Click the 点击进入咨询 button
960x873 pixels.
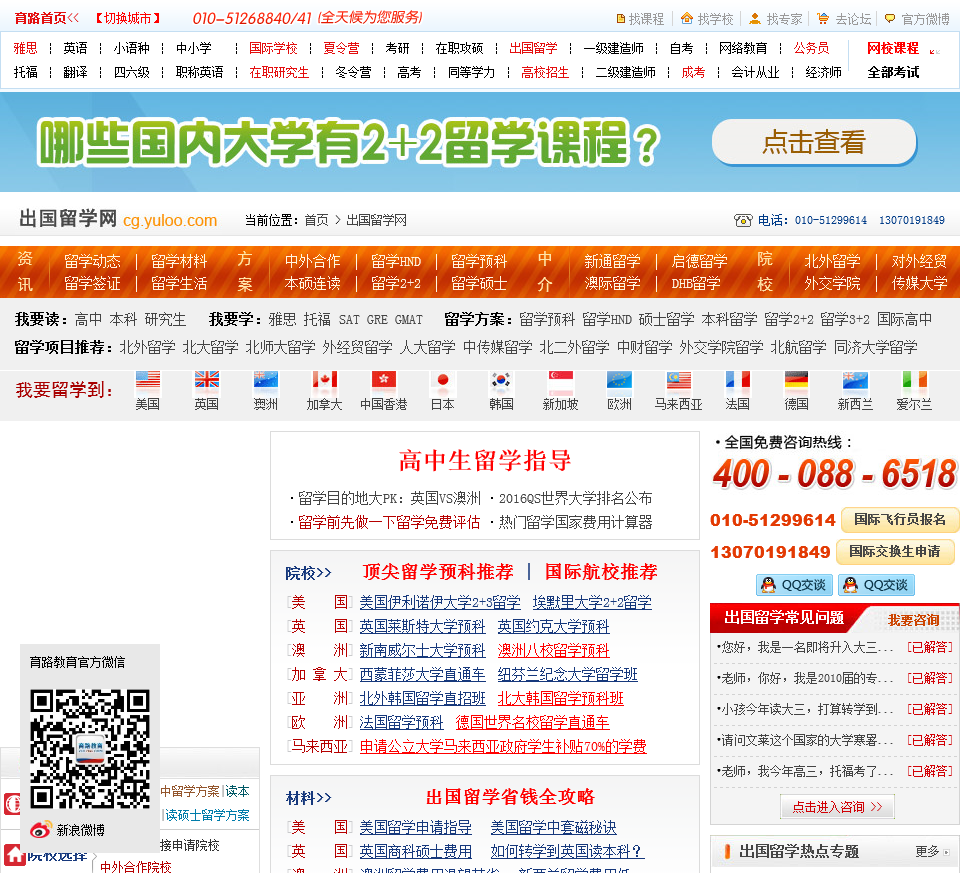coord(837,807)
